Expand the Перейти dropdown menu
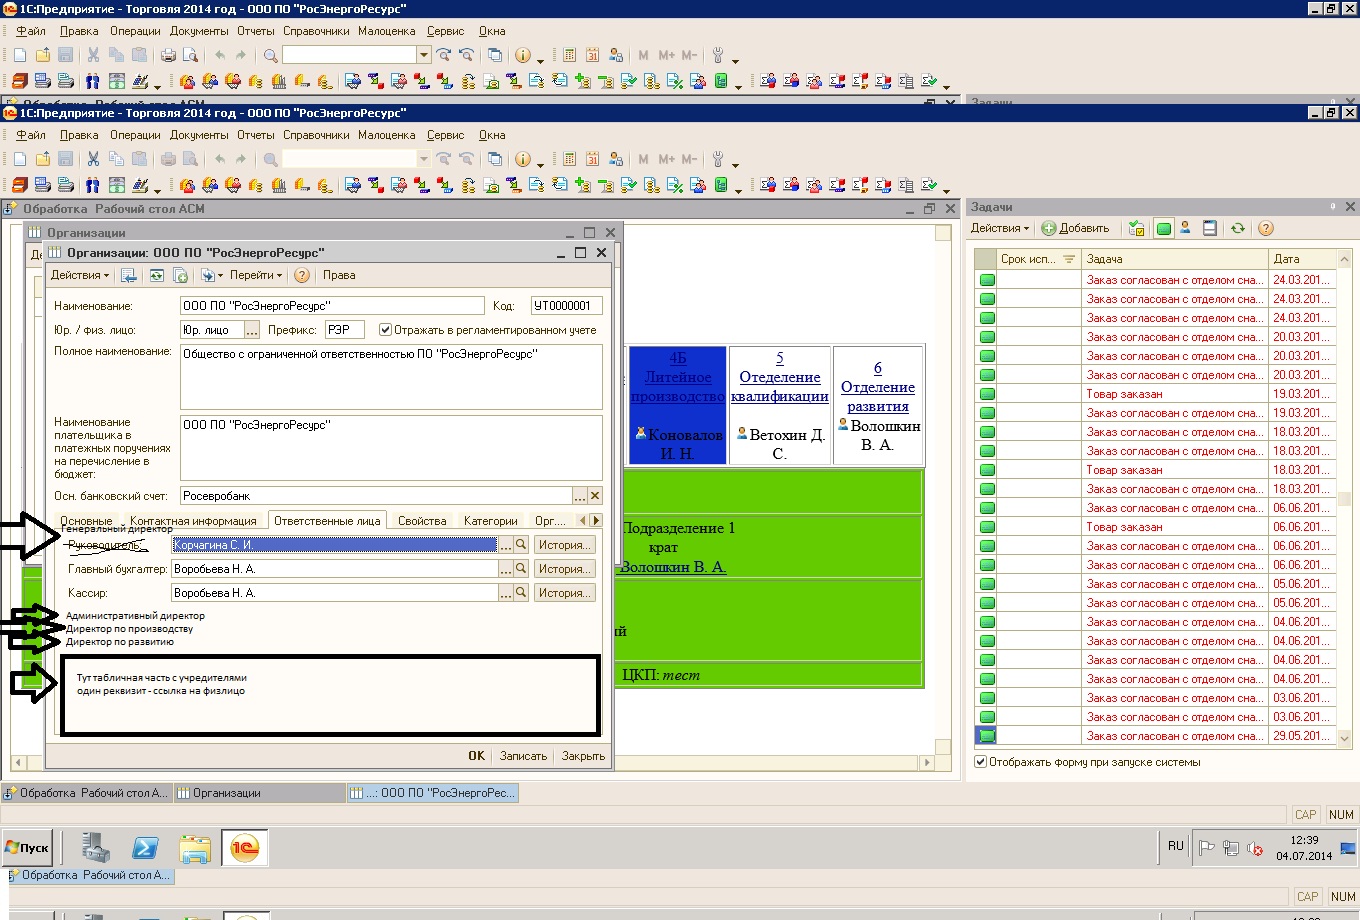The height and width of the screenshot is (920, 1360). (x=256, y=275)
